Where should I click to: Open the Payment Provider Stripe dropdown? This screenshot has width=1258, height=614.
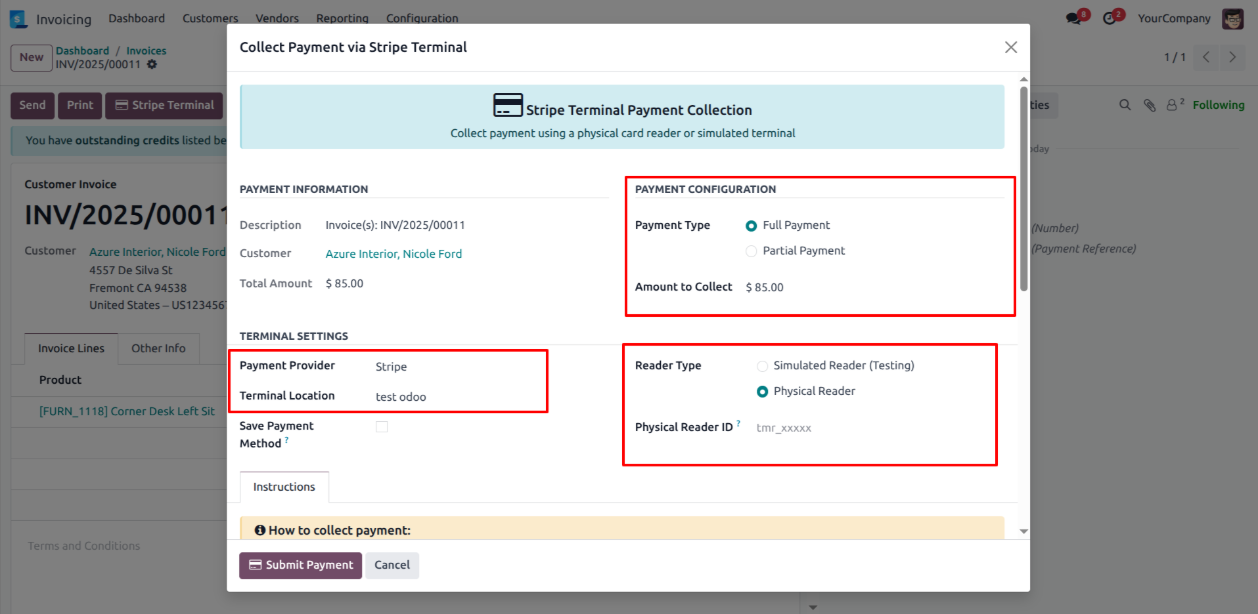(x=455, y=367)
